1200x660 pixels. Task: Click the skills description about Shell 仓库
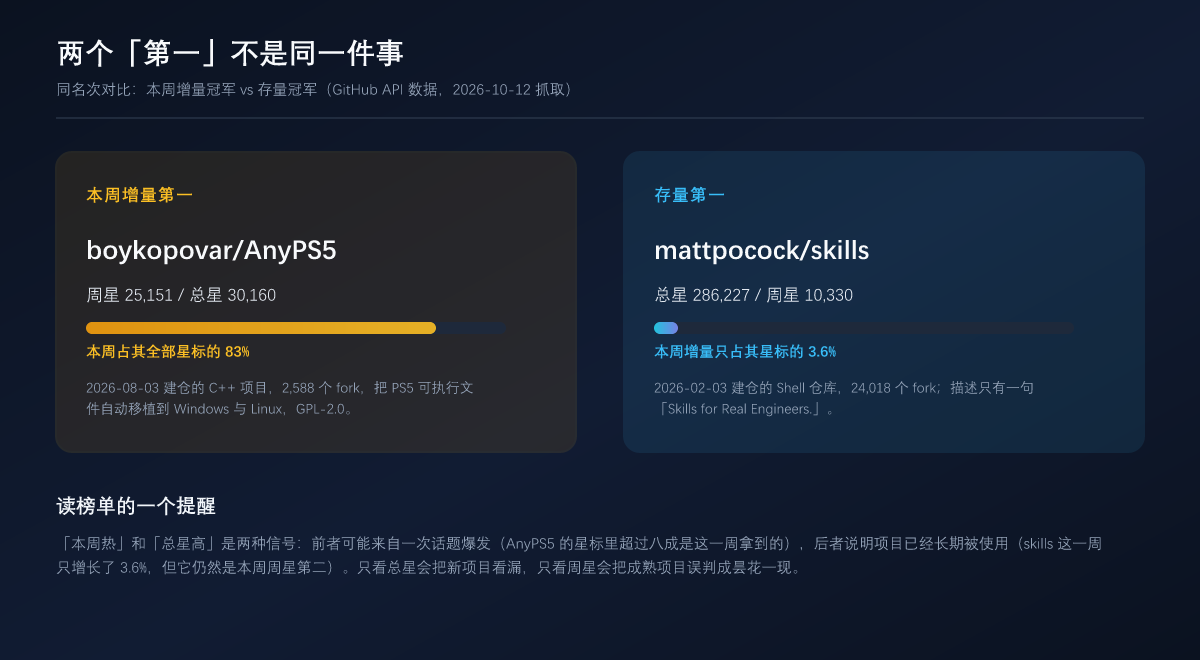(x=844, y=398)
